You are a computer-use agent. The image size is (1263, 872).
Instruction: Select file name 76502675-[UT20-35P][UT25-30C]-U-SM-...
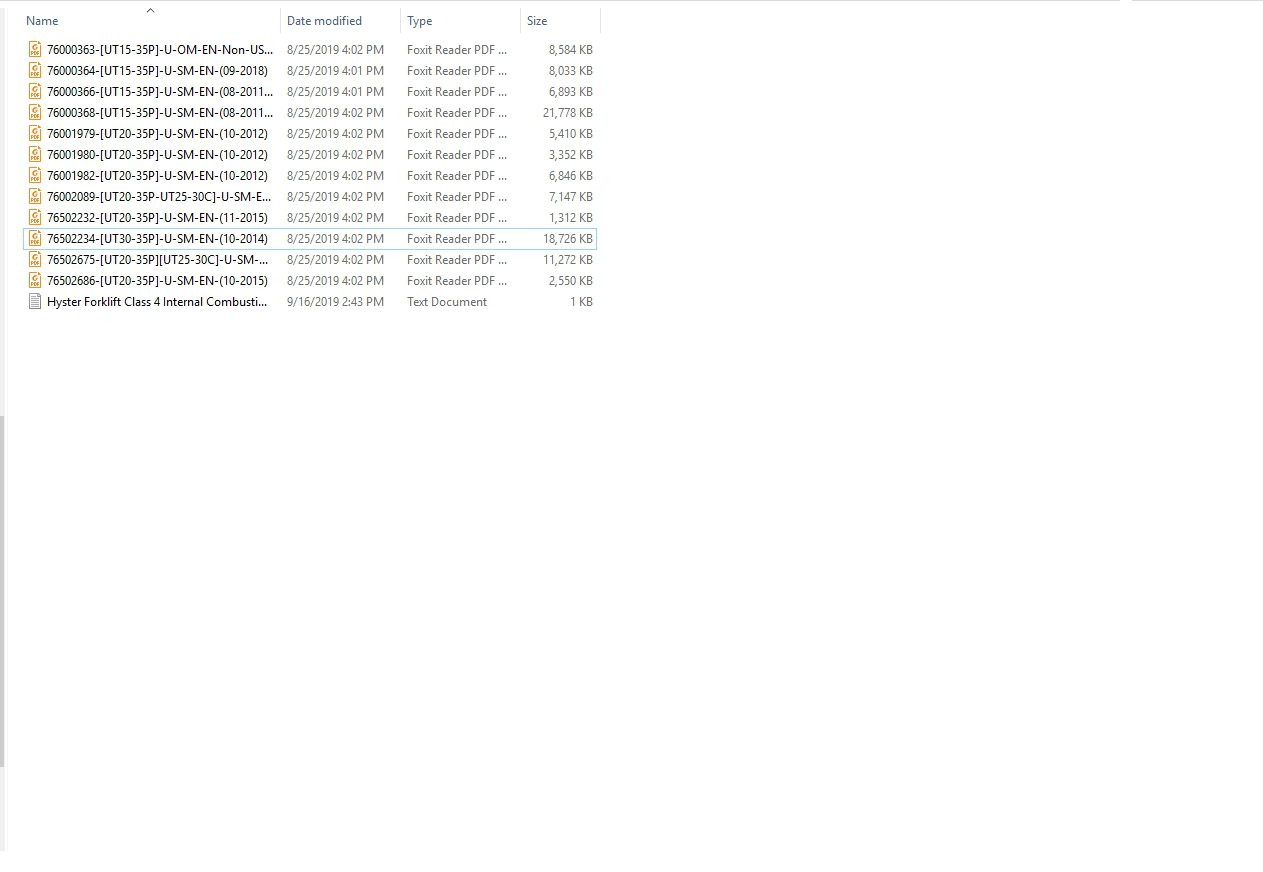pyautogui.click(x=158, y=259)
